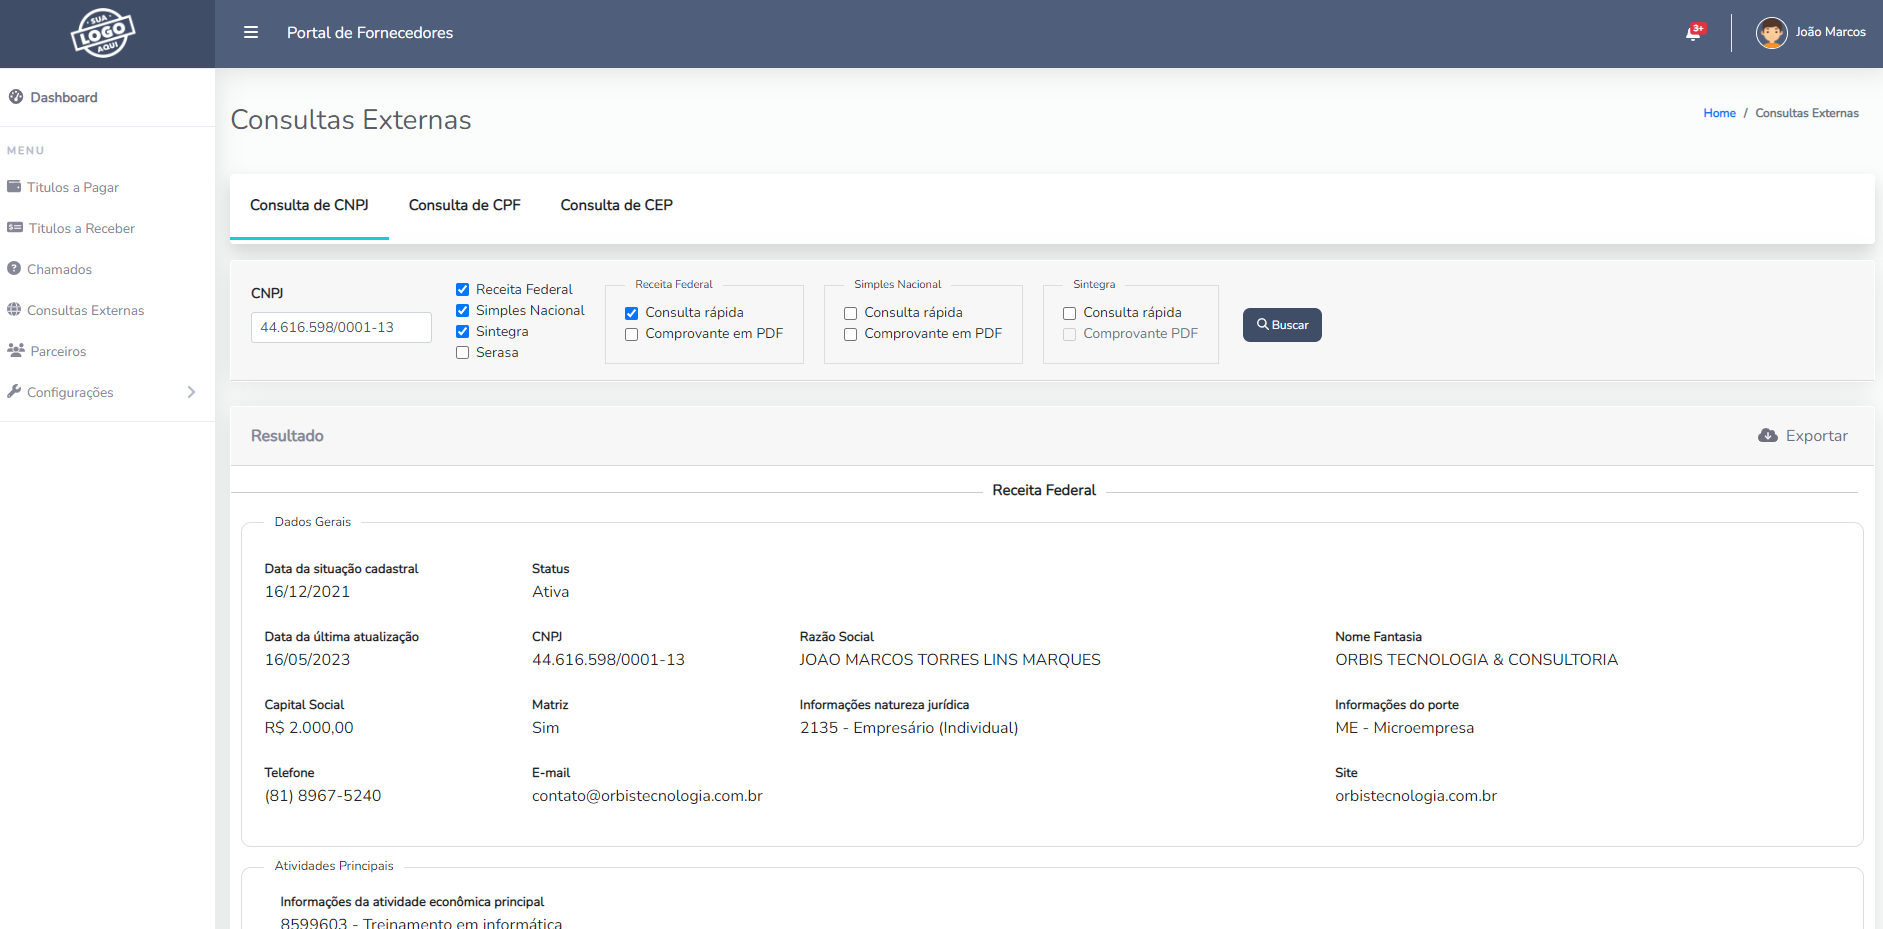The height and width of the screenshot is (929, 1883).
Task: Click into the CNPJ input field
Action: point(341,327)
